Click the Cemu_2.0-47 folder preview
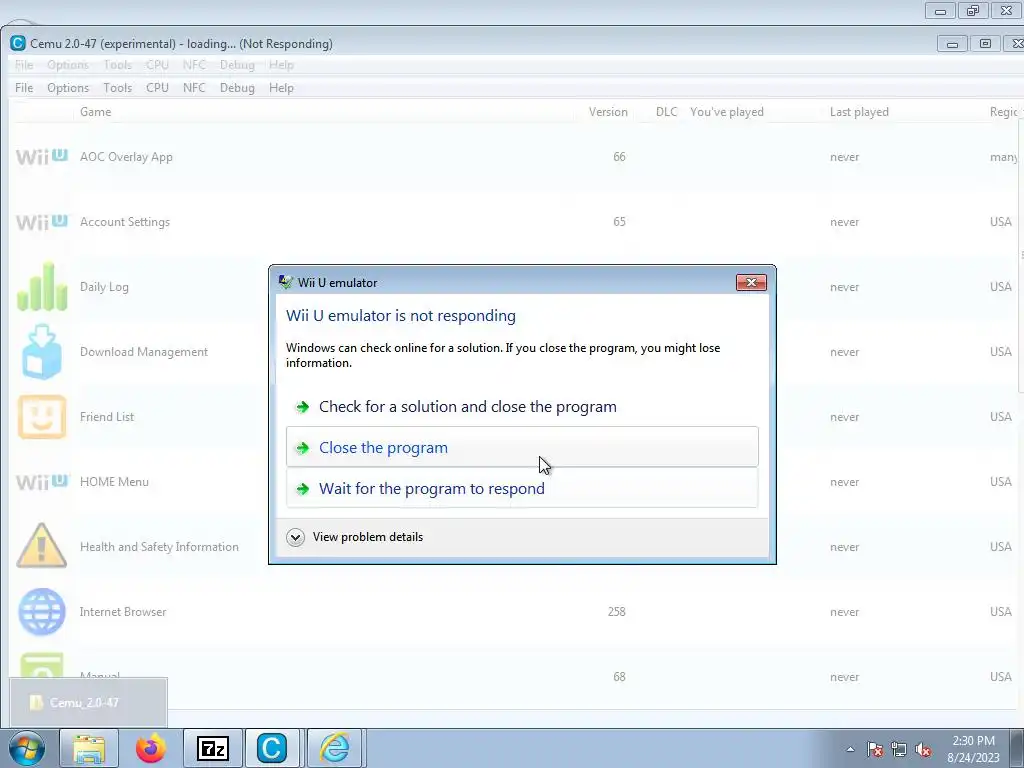The height and width of the screenshot is (768, 1024). tap(88, 702)
